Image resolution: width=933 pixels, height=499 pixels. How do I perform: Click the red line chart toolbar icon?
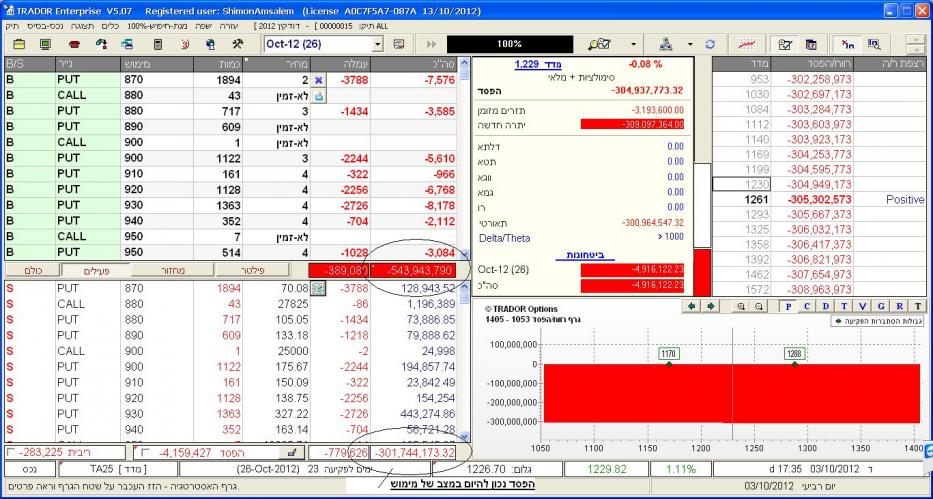(745, 45)
